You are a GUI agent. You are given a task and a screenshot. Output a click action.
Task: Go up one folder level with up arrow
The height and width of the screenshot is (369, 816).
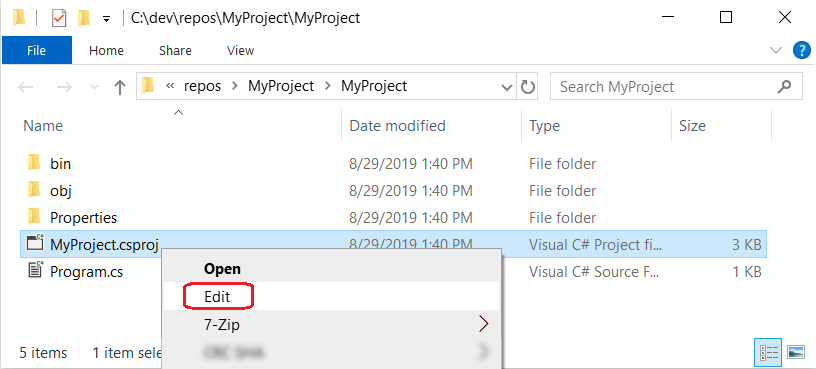tap(120, 87)
